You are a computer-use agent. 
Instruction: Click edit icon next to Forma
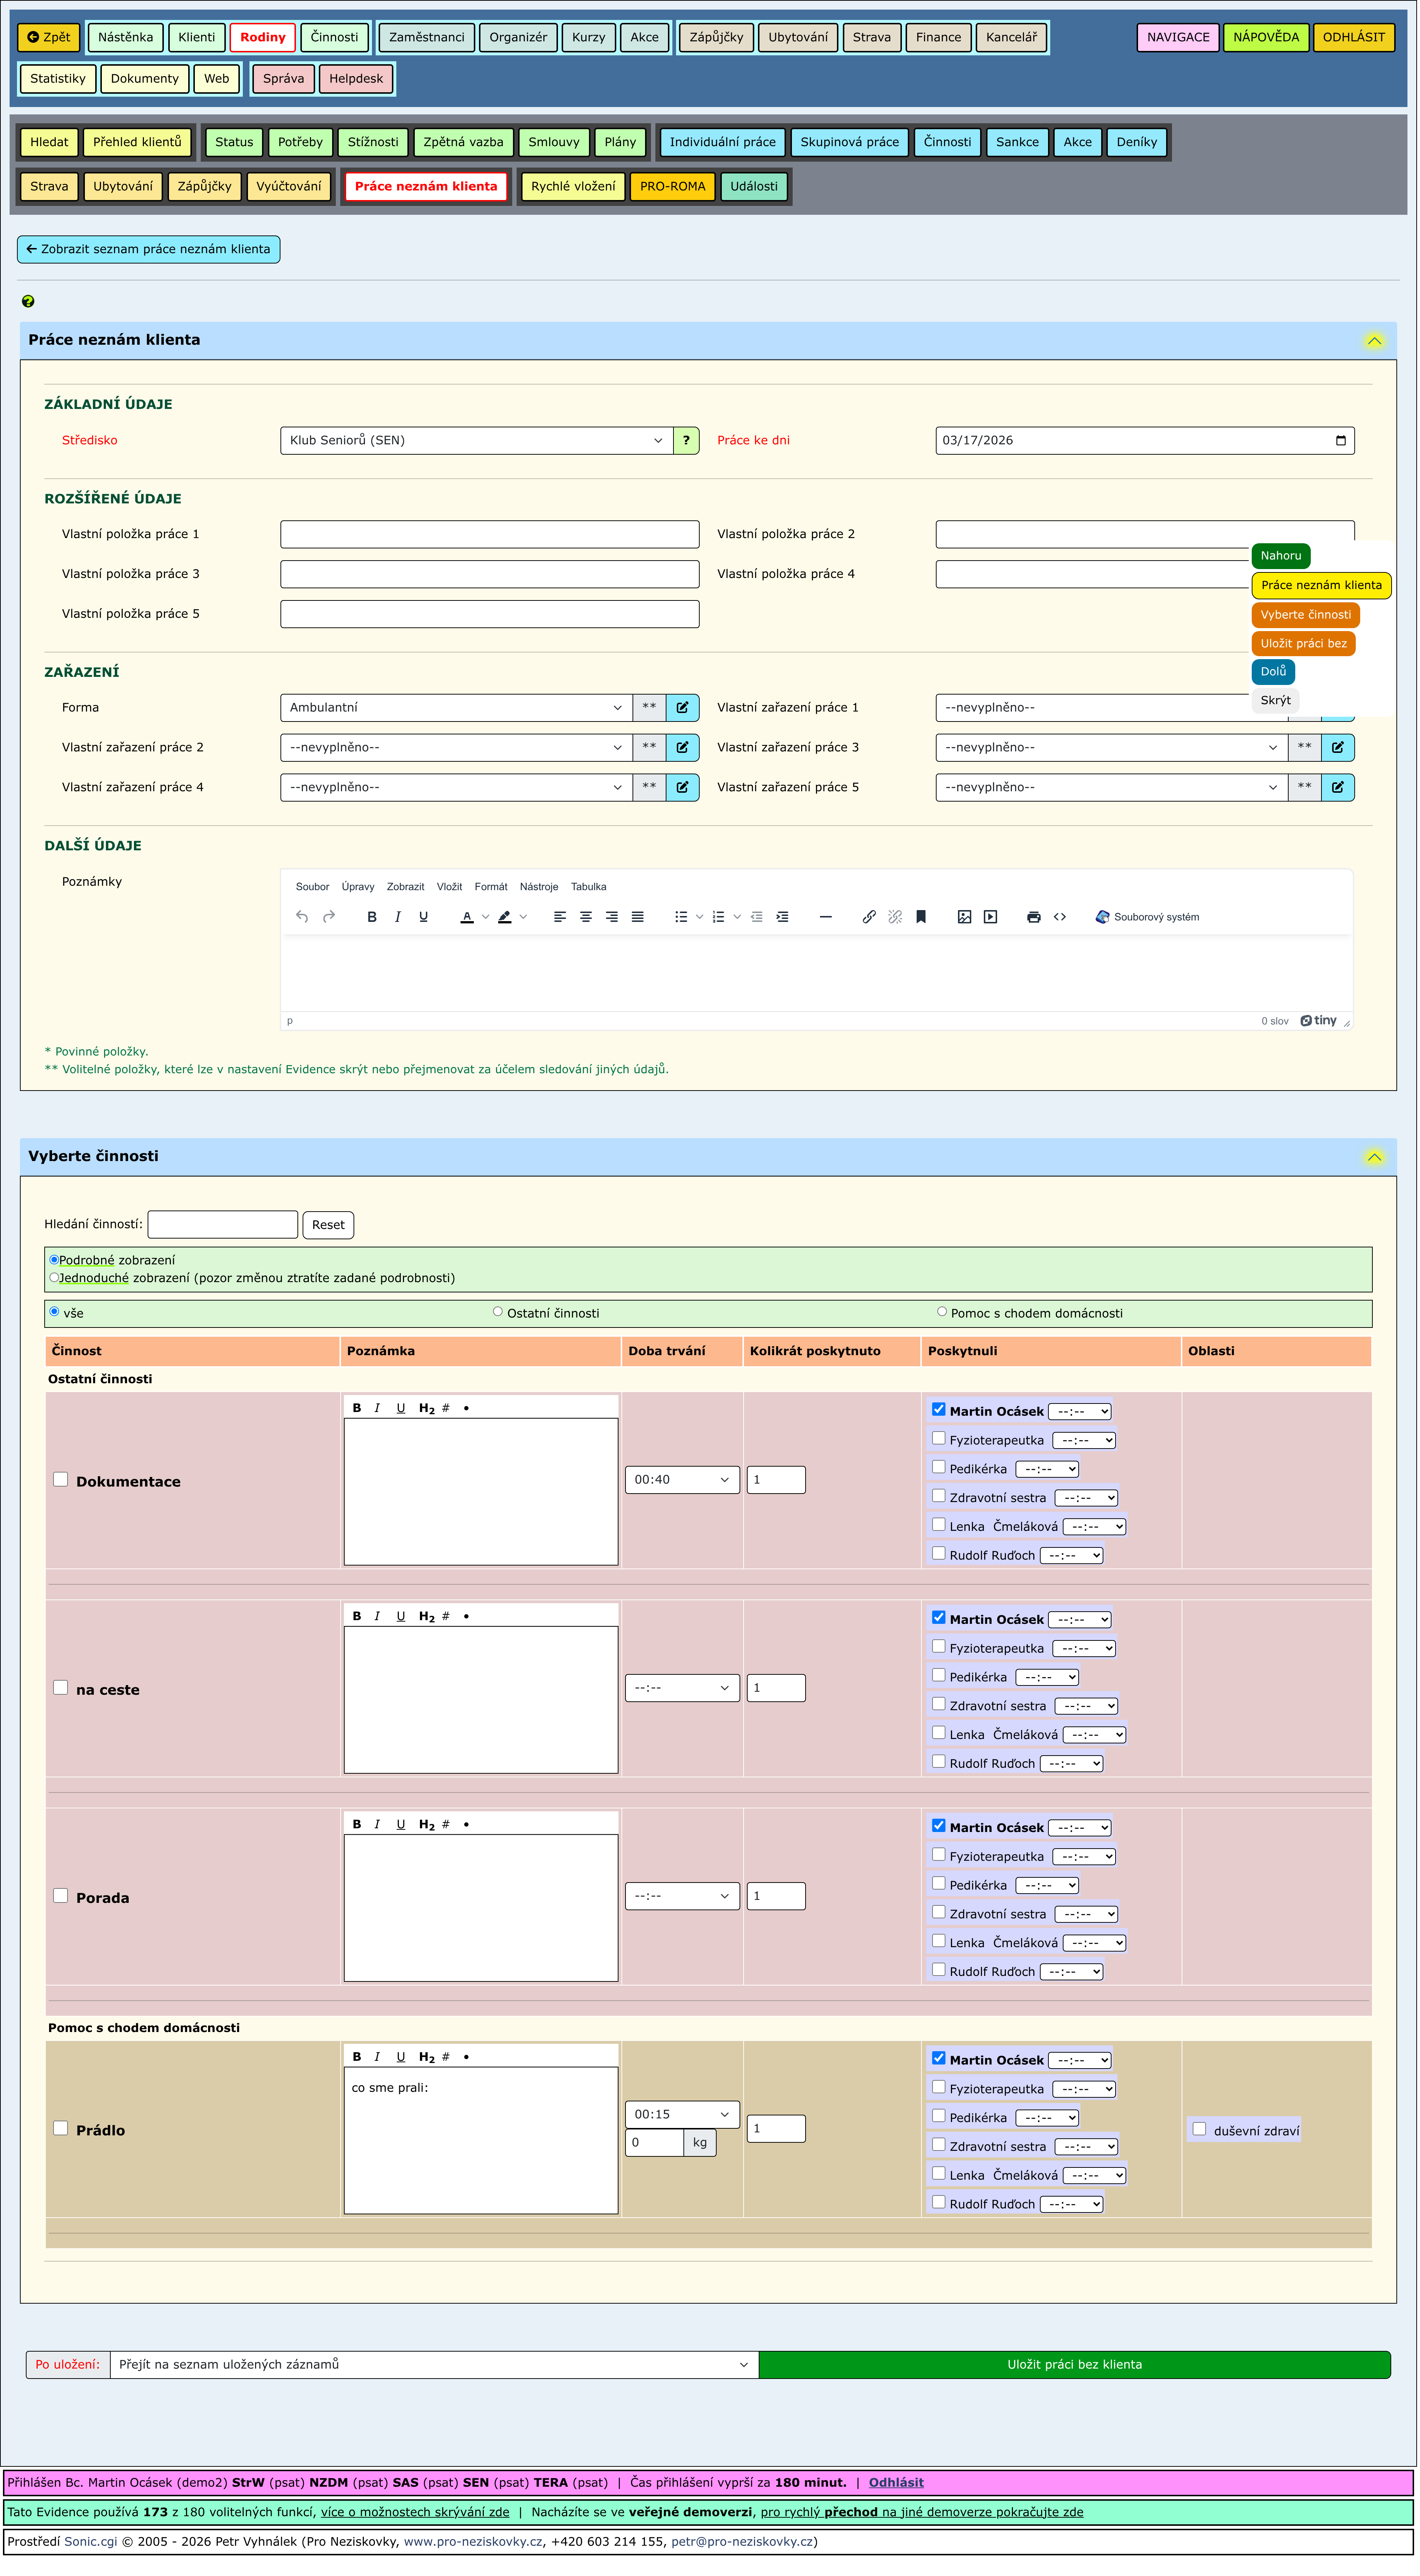682,708
